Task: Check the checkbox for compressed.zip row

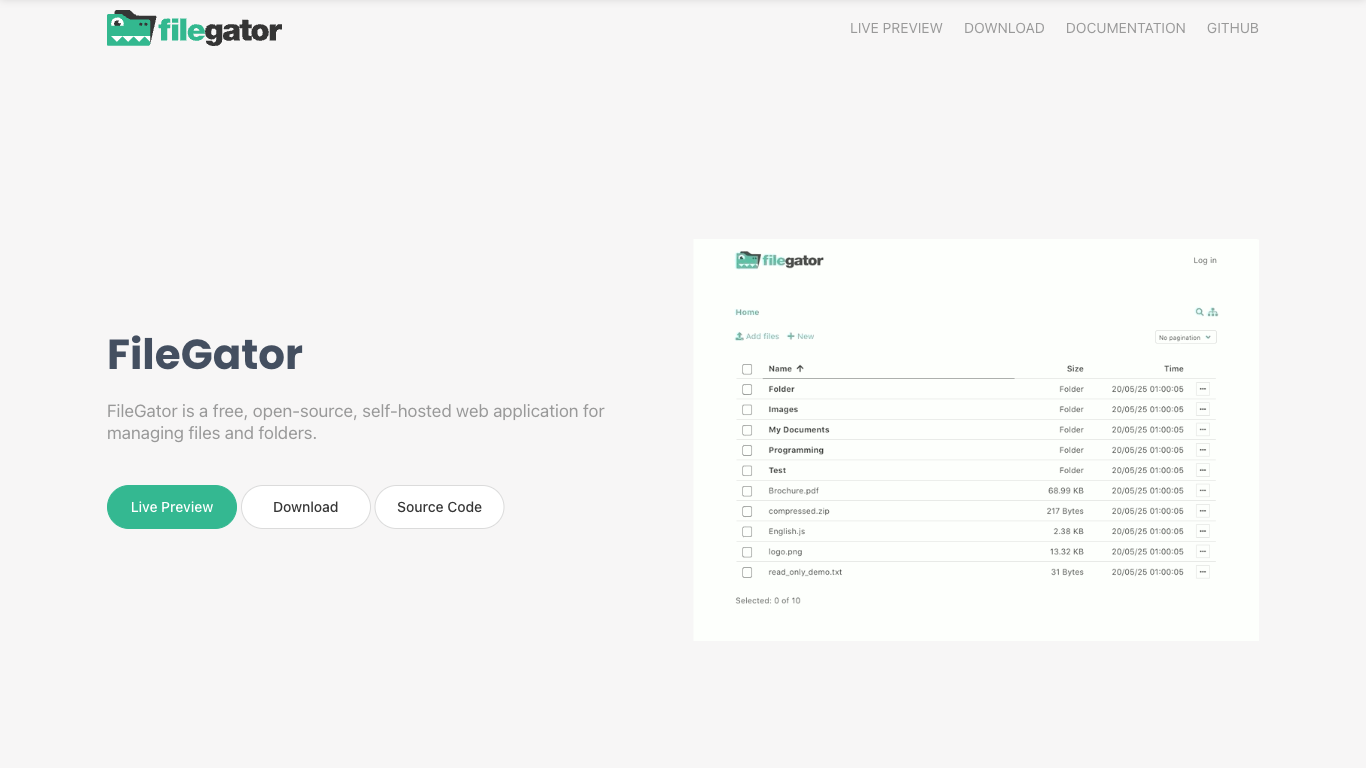Action: [x=747, y=511]
